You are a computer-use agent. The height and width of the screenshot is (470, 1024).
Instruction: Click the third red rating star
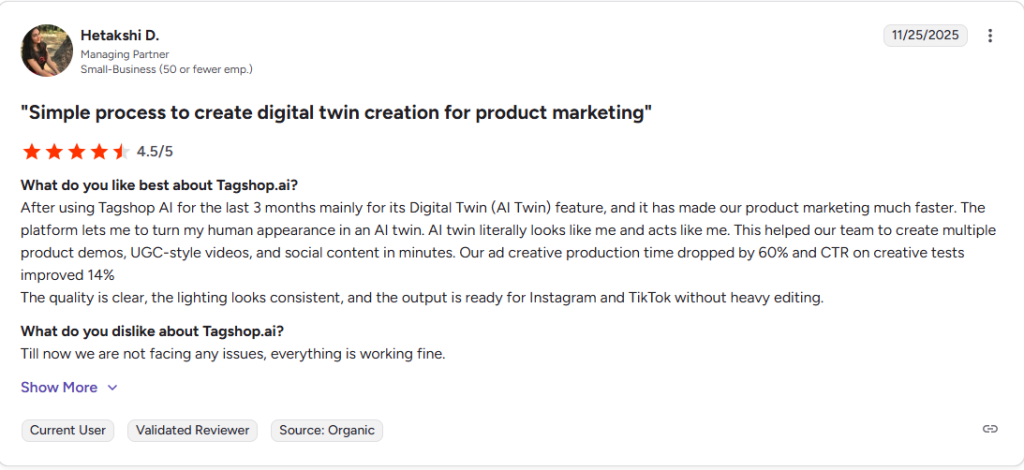(76, 152)
